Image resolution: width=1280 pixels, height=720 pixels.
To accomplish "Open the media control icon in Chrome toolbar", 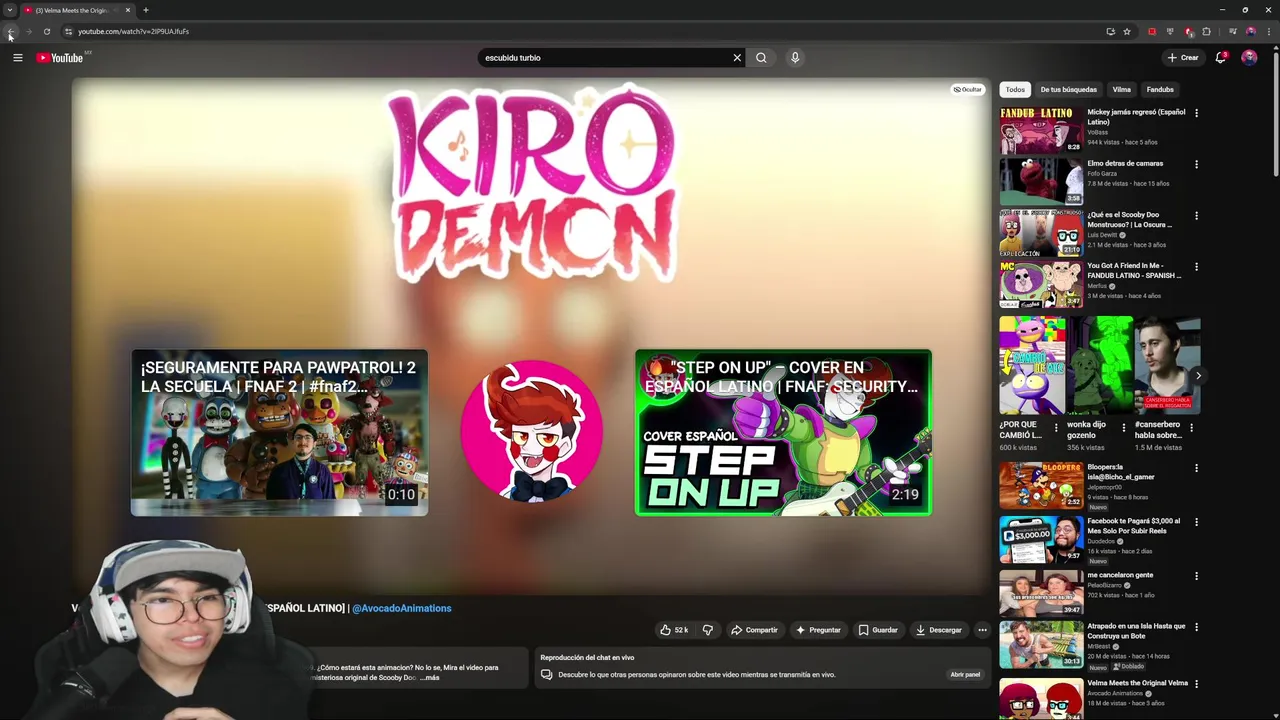I will click(1232, 31).
